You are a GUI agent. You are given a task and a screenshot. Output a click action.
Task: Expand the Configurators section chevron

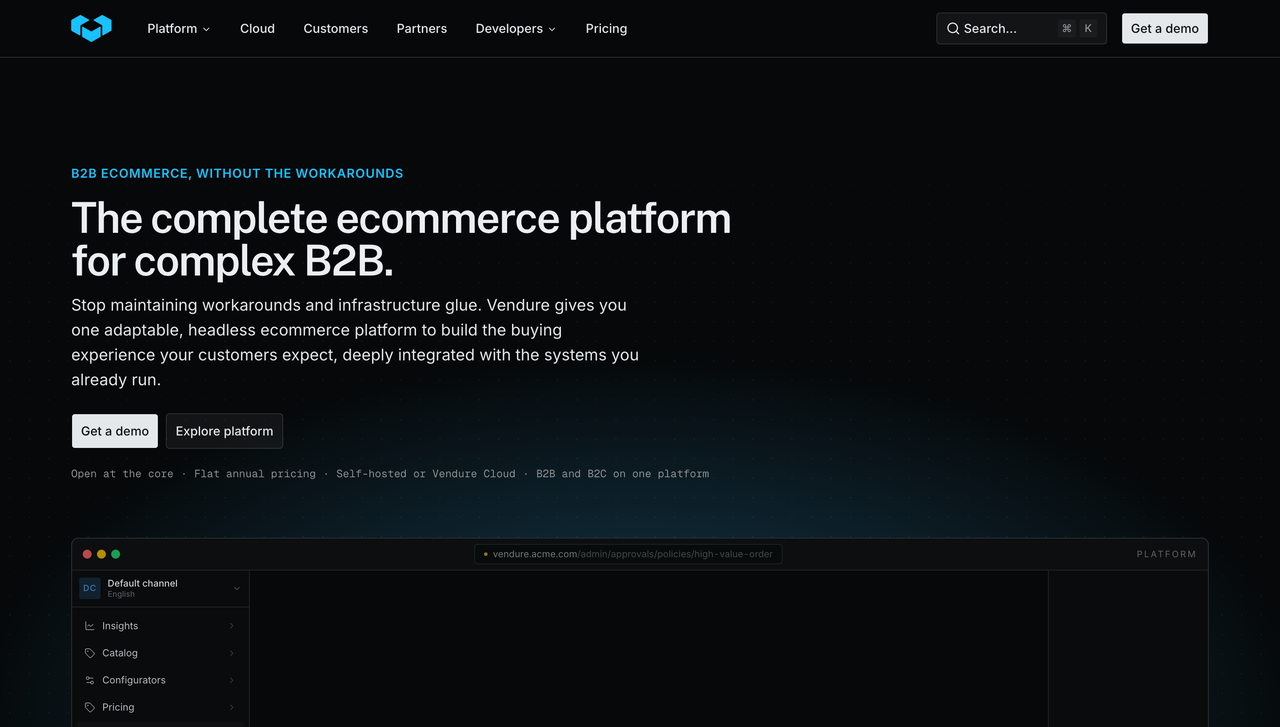pyautogui.click(x=231, y=680)
